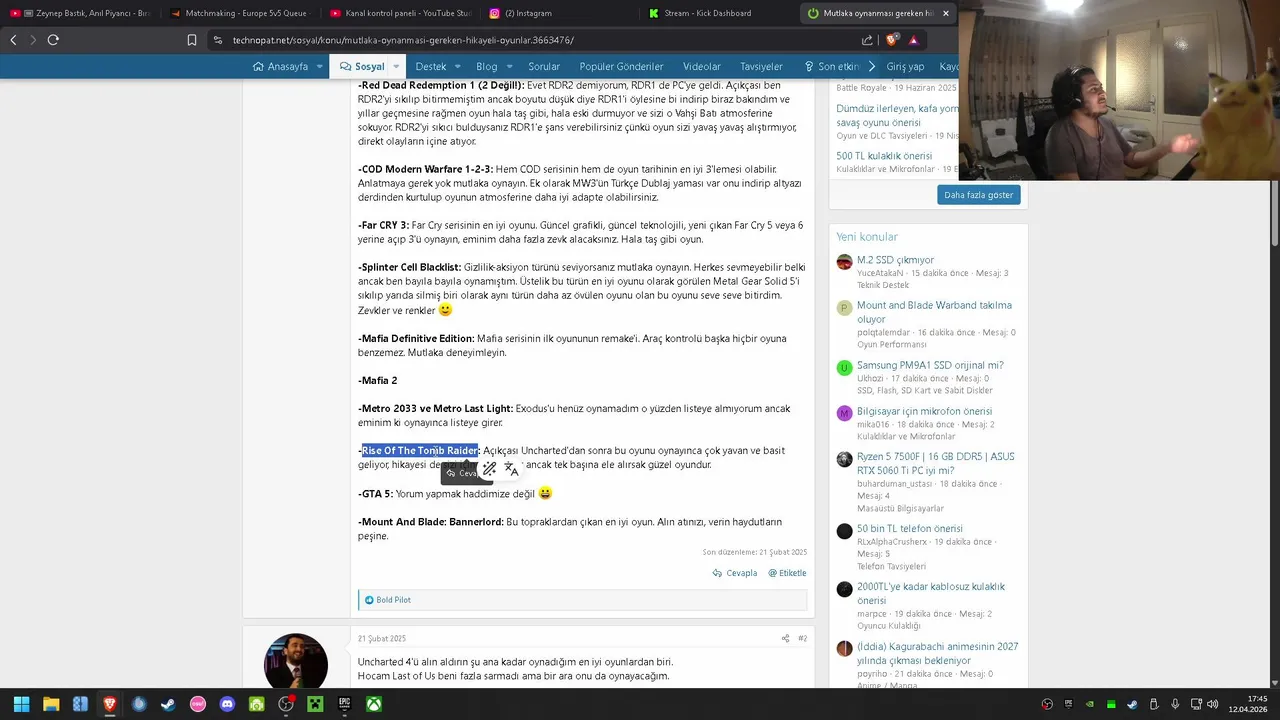The image size is (1280, 720).
Task: Open Samsung PM9A1 SSD orijinal mi topic
Action: pos(930,365)
